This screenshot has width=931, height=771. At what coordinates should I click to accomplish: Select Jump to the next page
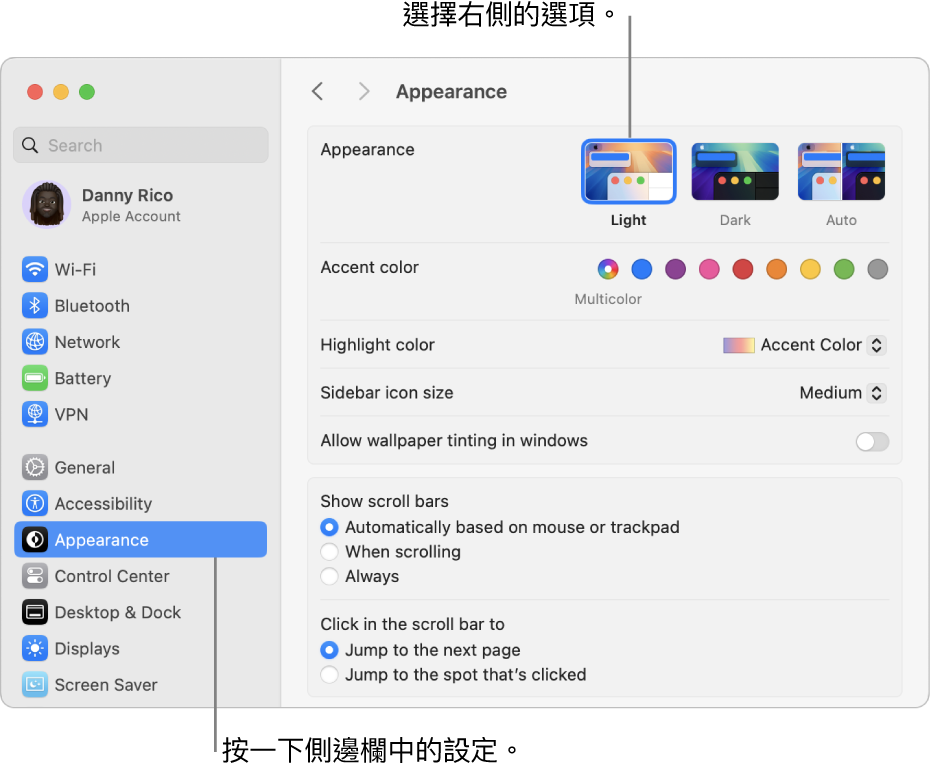pyautogui.click(x=330, y=650)
